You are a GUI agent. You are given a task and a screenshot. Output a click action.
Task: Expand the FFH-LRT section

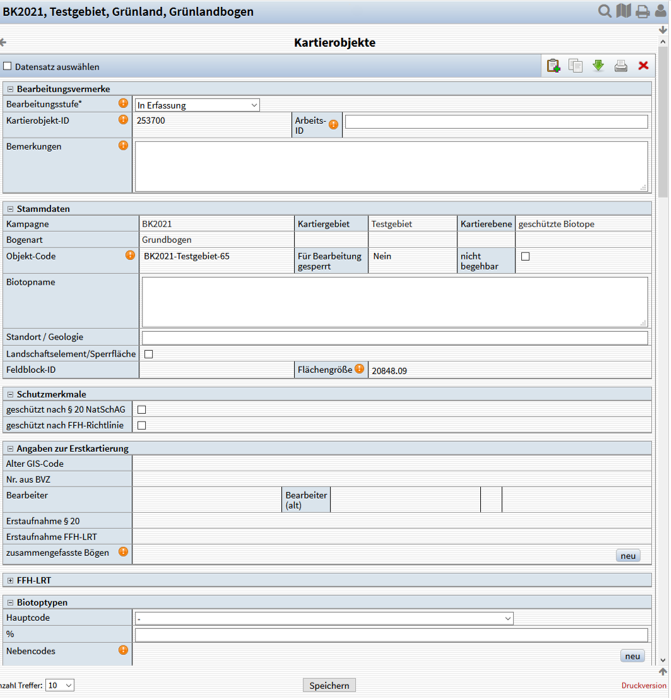point(10,580)
